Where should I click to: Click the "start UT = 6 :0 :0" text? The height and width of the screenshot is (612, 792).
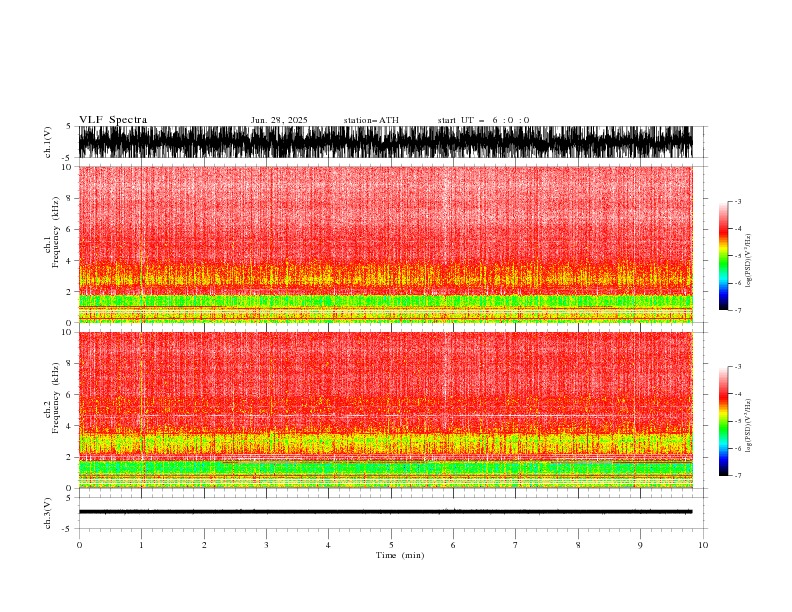(x=483, y=120)
